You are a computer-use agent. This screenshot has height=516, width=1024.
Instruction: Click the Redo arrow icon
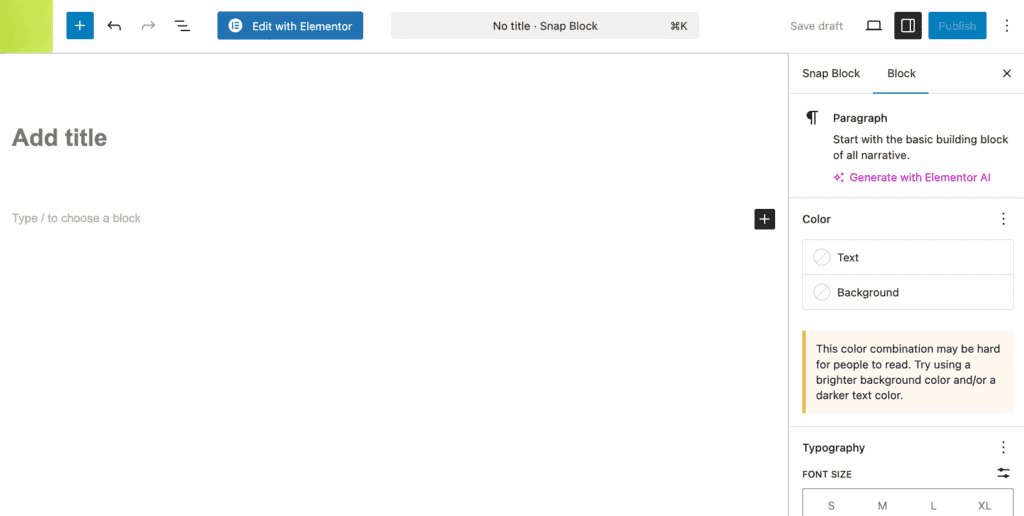148,26
